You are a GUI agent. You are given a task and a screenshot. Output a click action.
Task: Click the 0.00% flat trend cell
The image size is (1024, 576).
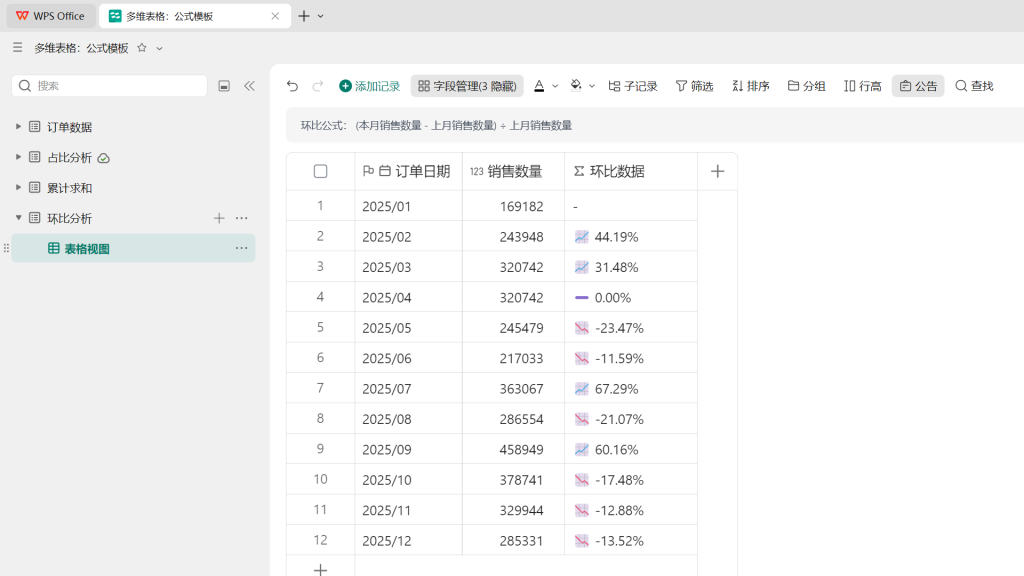(x=631, y=297)
